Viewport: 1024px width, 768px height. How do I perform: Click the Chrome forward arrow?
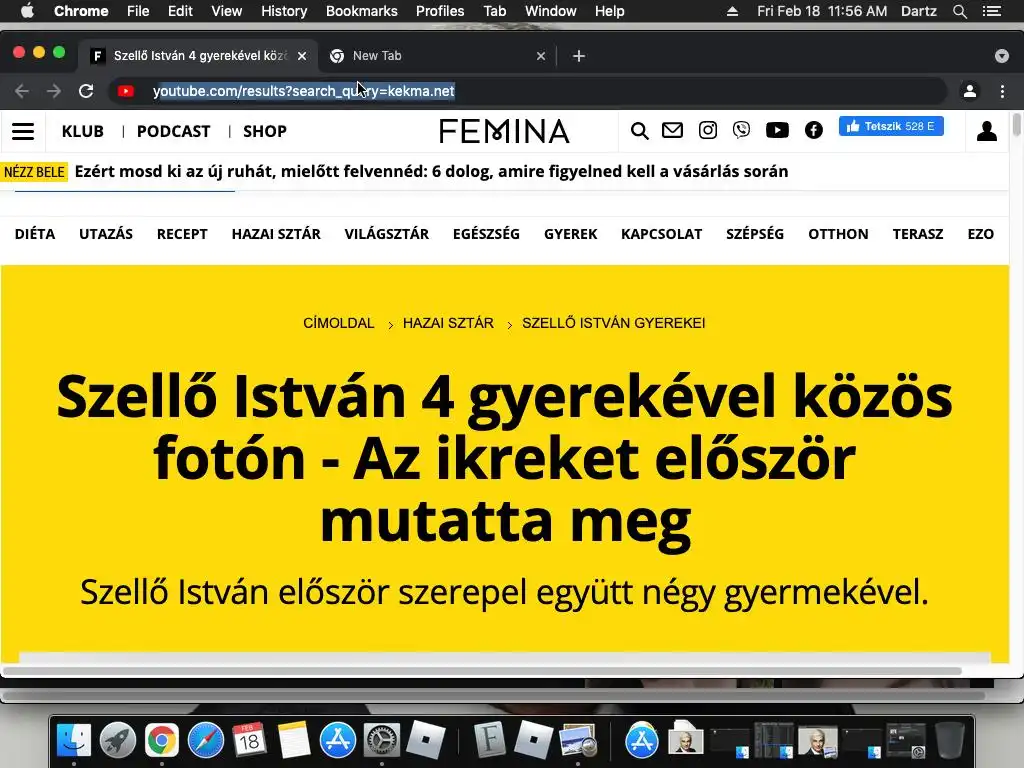54,91
